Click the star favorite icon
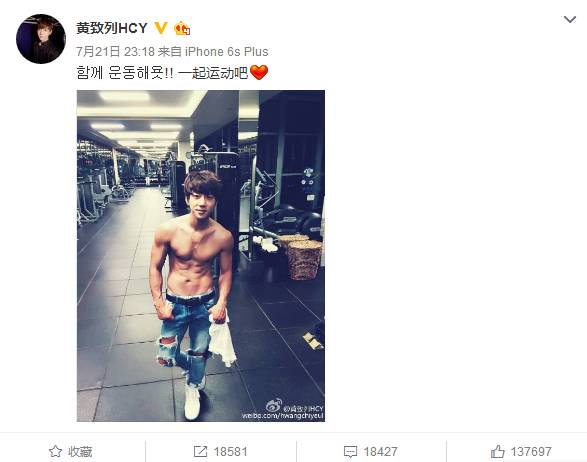Viewport: 587px width, 462px height. [x=55, y=451]
